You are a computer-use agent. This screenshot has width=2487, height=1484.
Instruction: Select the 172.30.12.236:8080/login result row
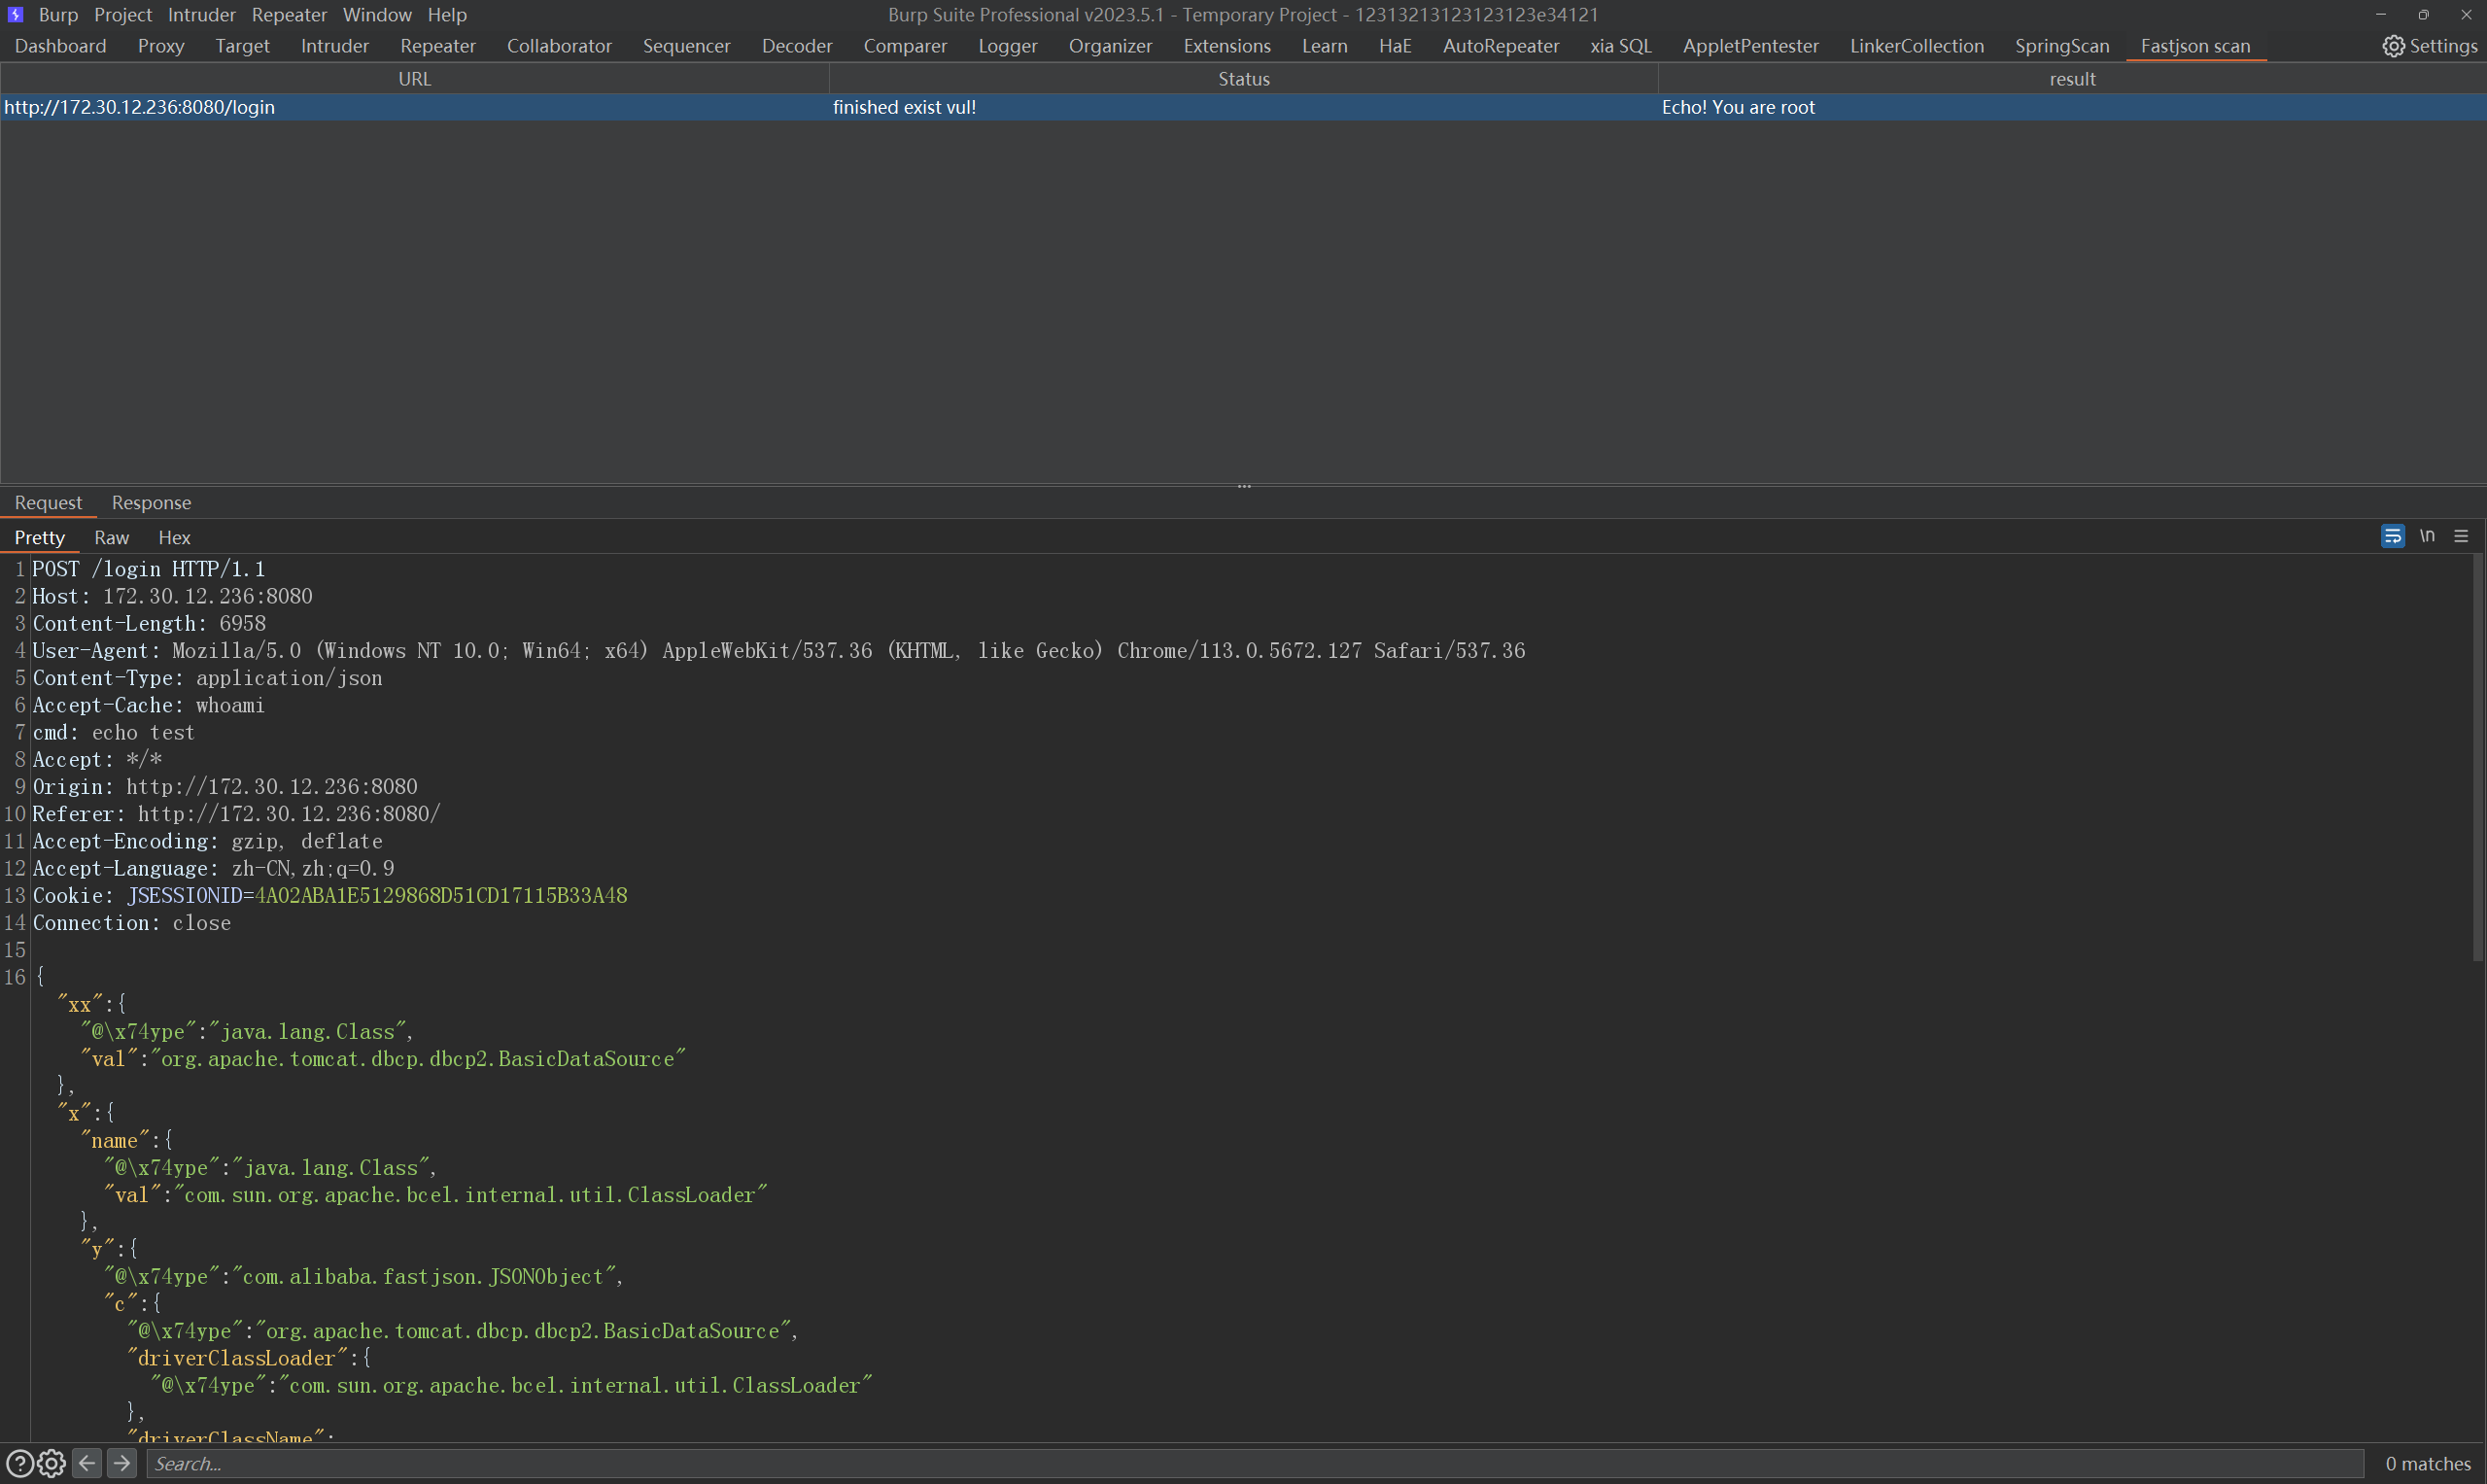139,107
